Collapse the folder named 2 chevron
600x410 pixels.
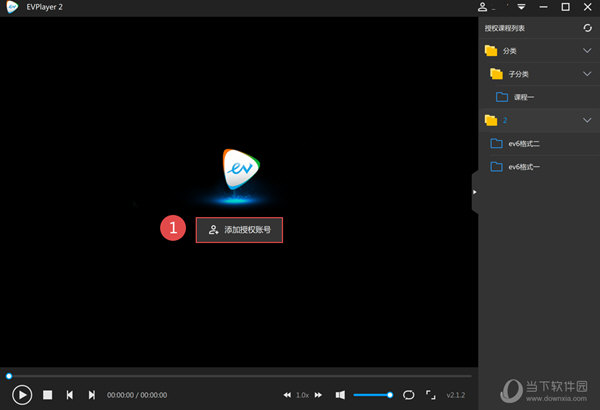(x=587, y=121)
